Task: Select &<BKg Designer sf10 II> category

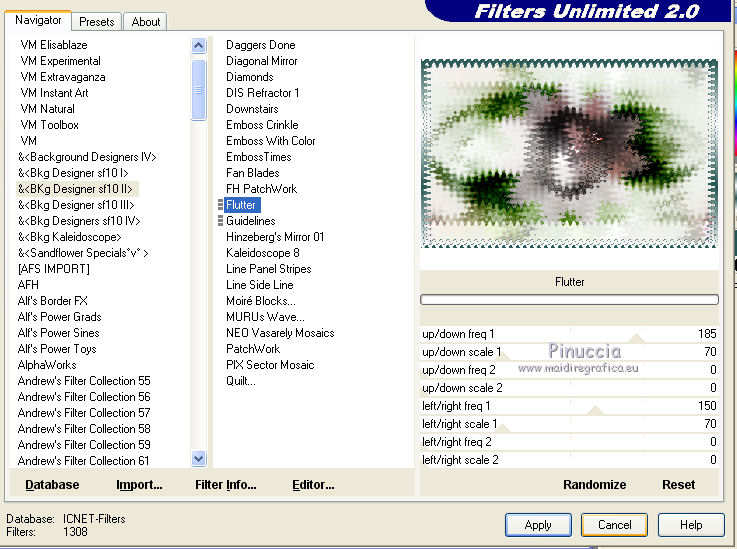Action: 75,189
